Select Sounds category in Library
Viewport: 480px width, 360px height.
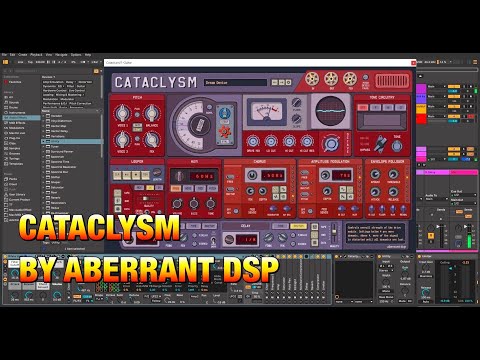14,102
